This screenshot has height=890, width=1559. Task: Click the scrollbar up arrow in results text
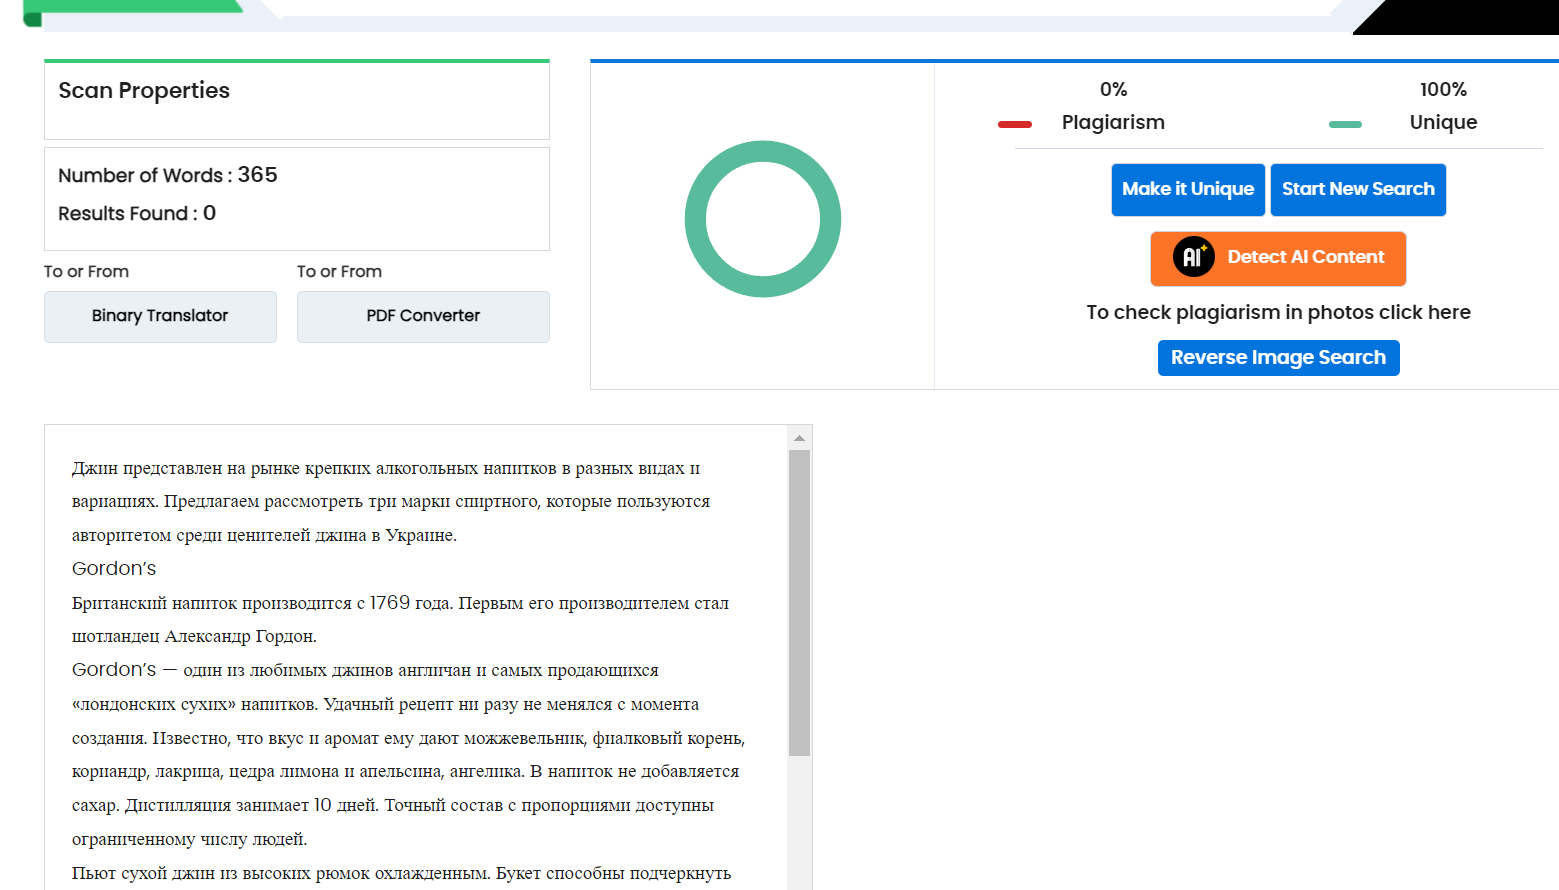[799, 438]
